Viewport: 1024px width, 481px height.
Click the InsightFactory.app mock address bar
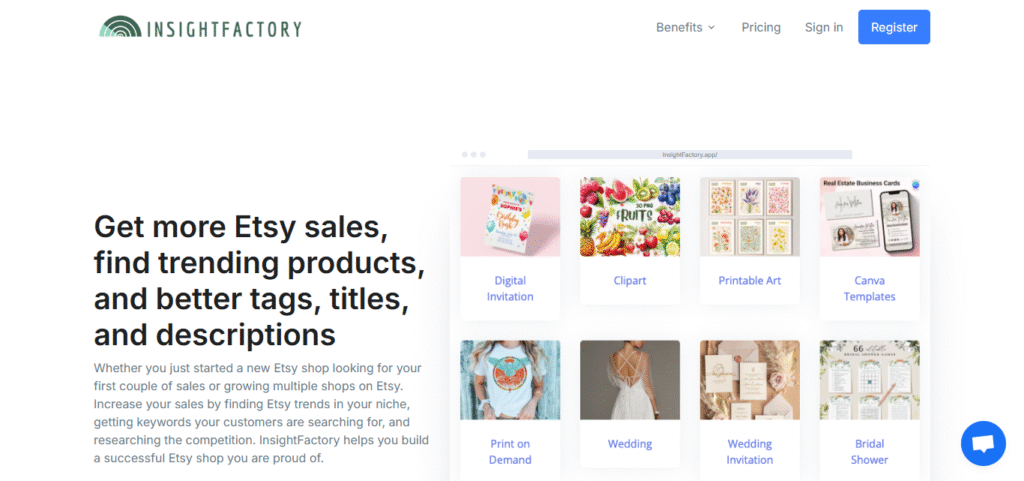(690, 155)
